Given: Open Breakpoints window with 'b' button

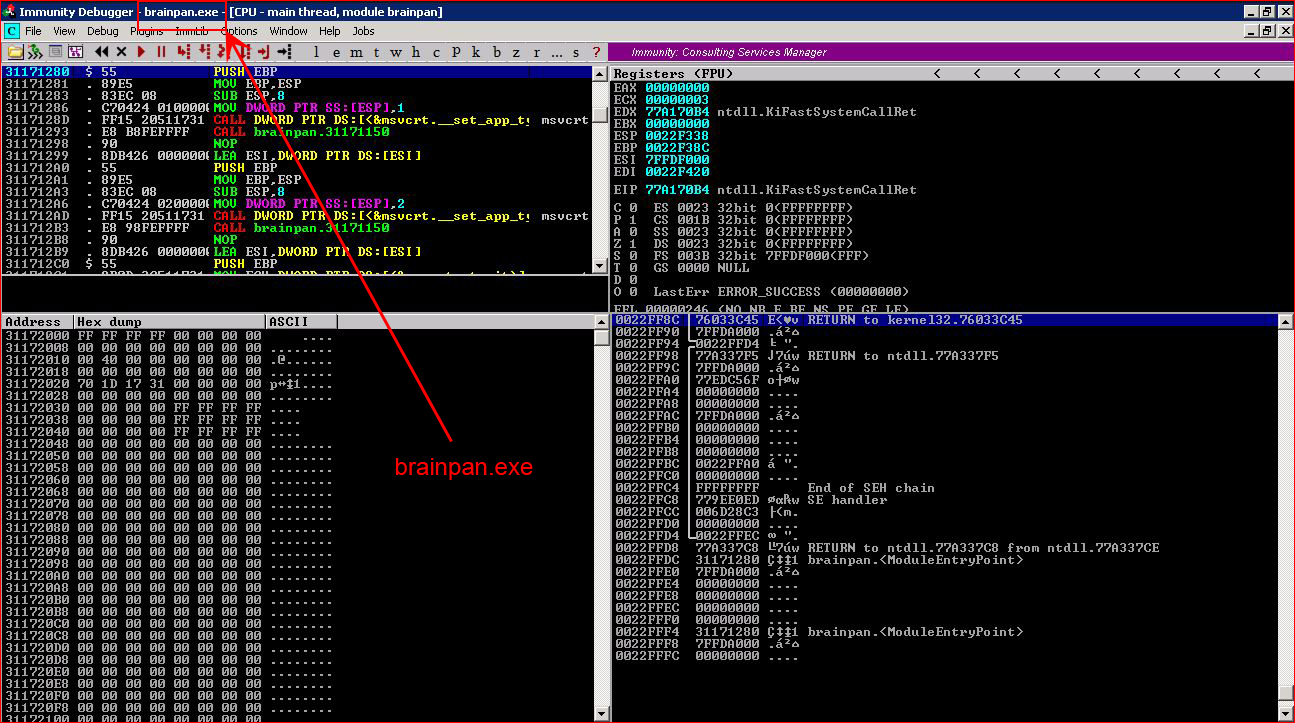Looking at the screenshot, I should tap(496, 51).
